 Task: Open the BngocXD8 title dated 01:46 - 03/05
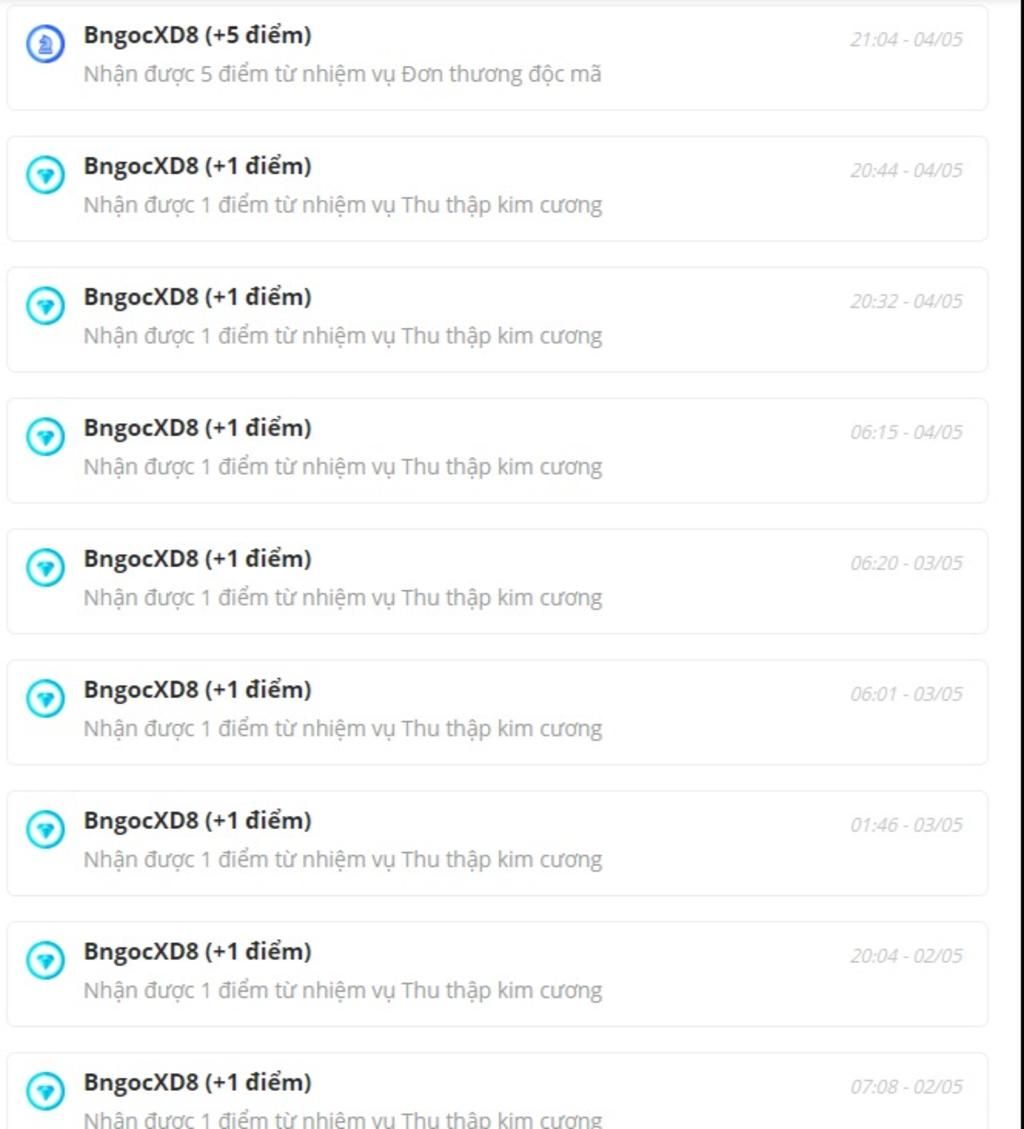point(197,820)
